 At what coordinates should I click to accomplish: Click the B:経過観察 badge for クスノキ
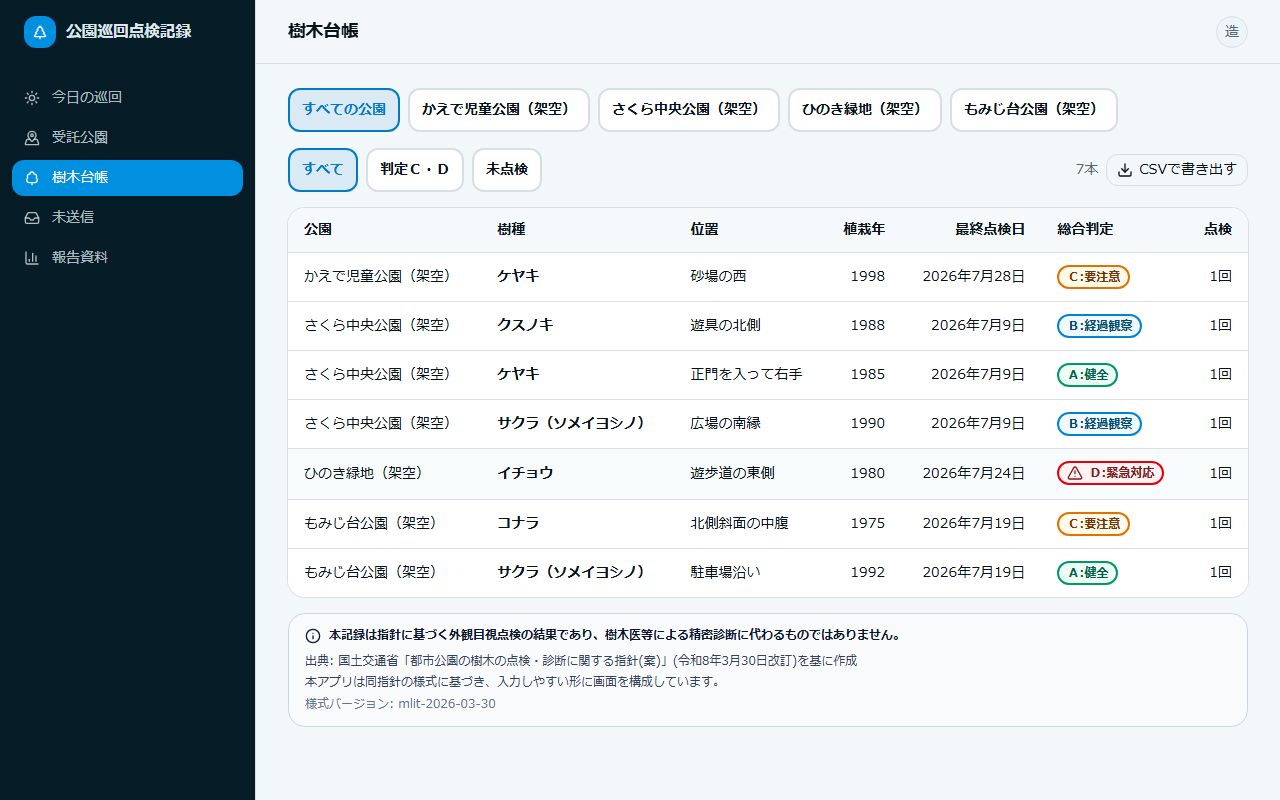point(1099,326)
